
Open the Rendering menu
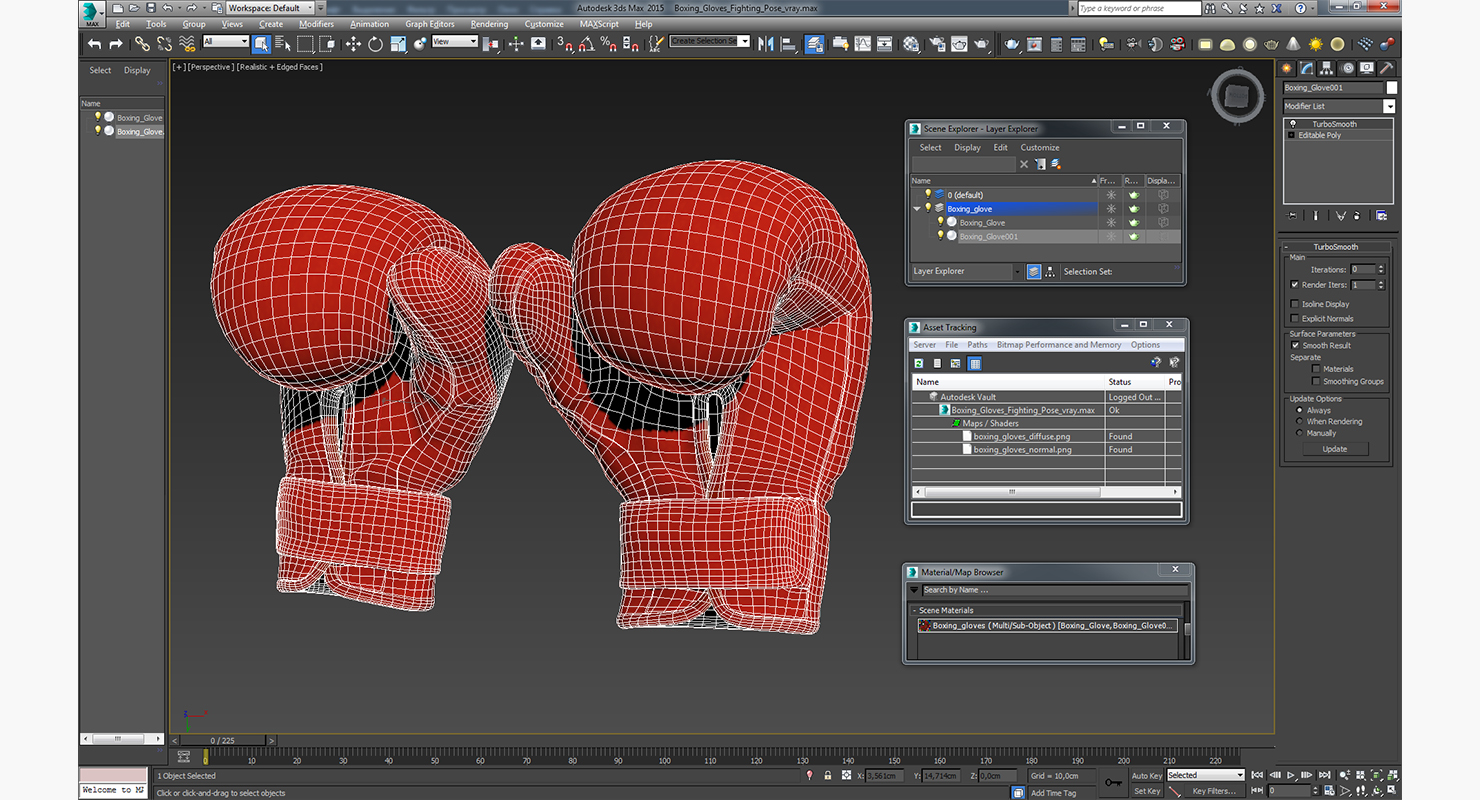click(489, 24)
